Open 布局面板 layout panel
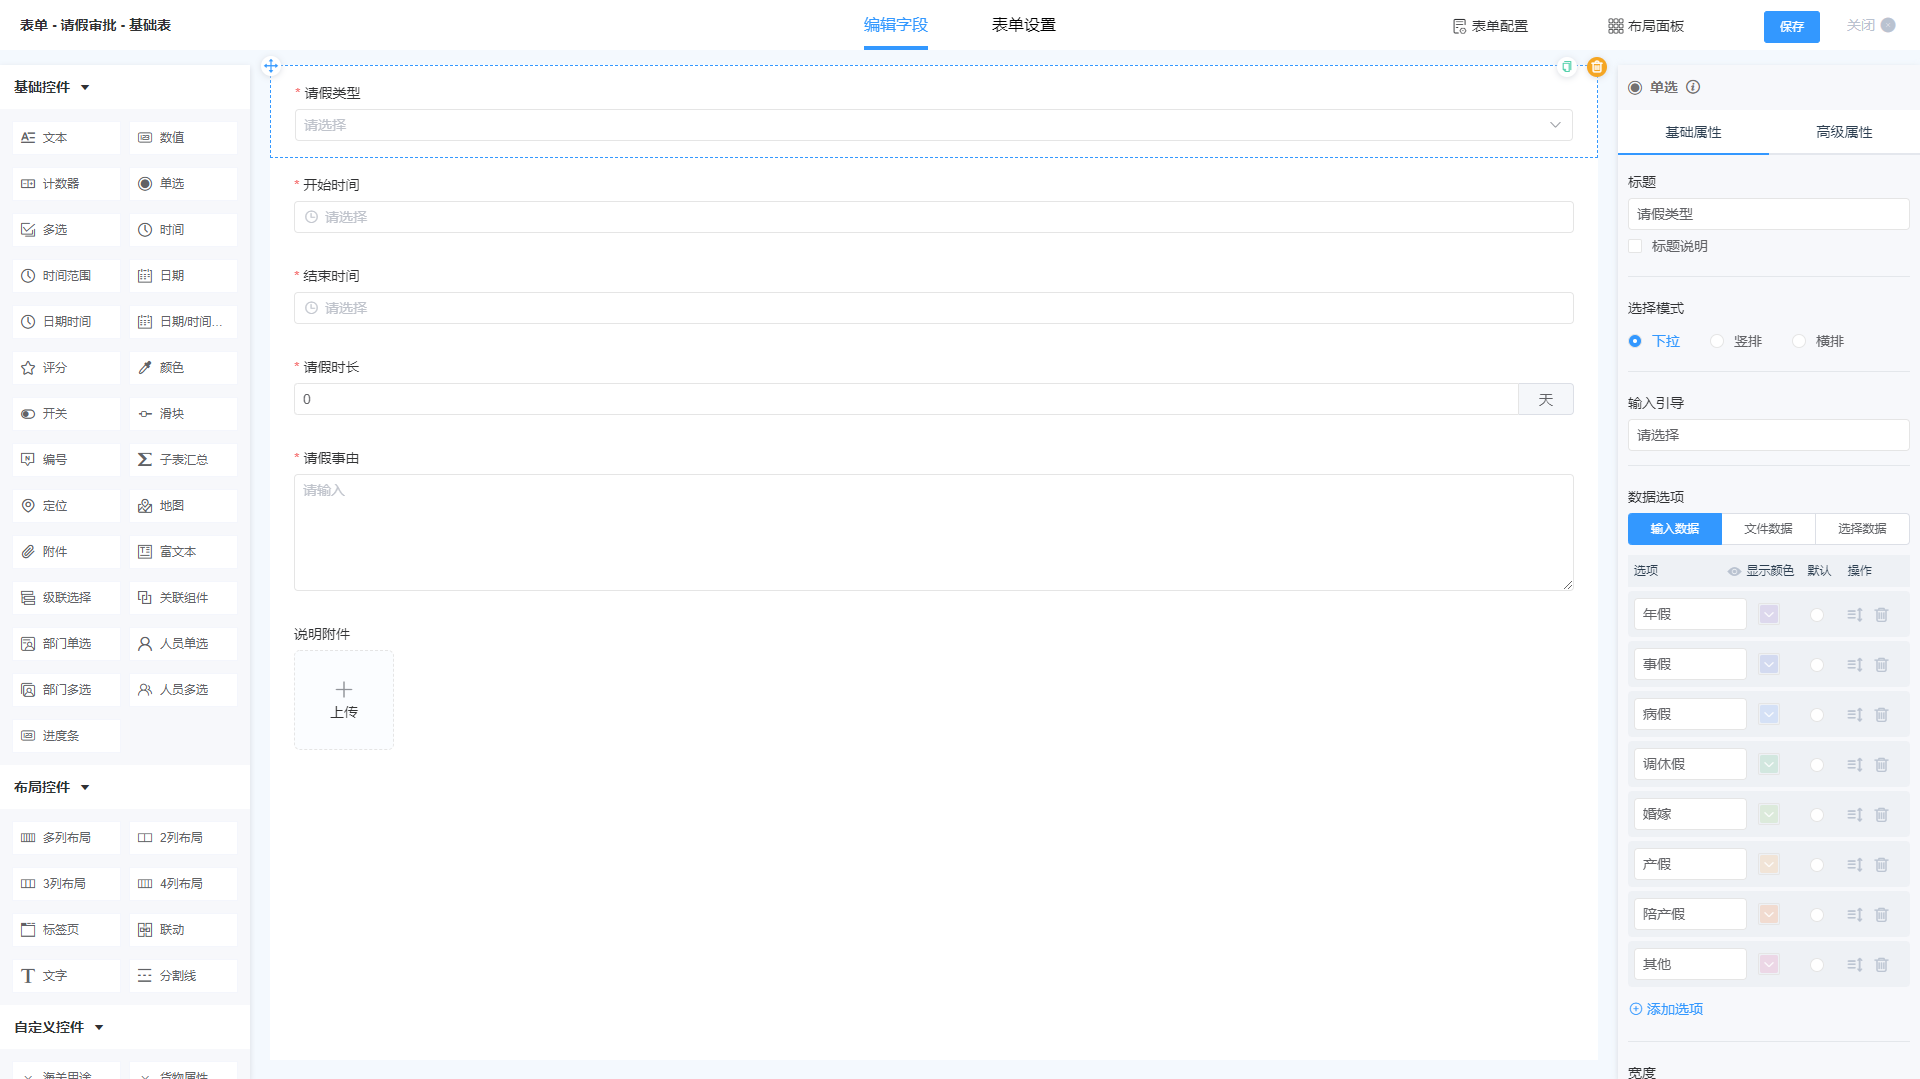Viewport: 1920px width, 1079px height. [x=1646, y=26]
